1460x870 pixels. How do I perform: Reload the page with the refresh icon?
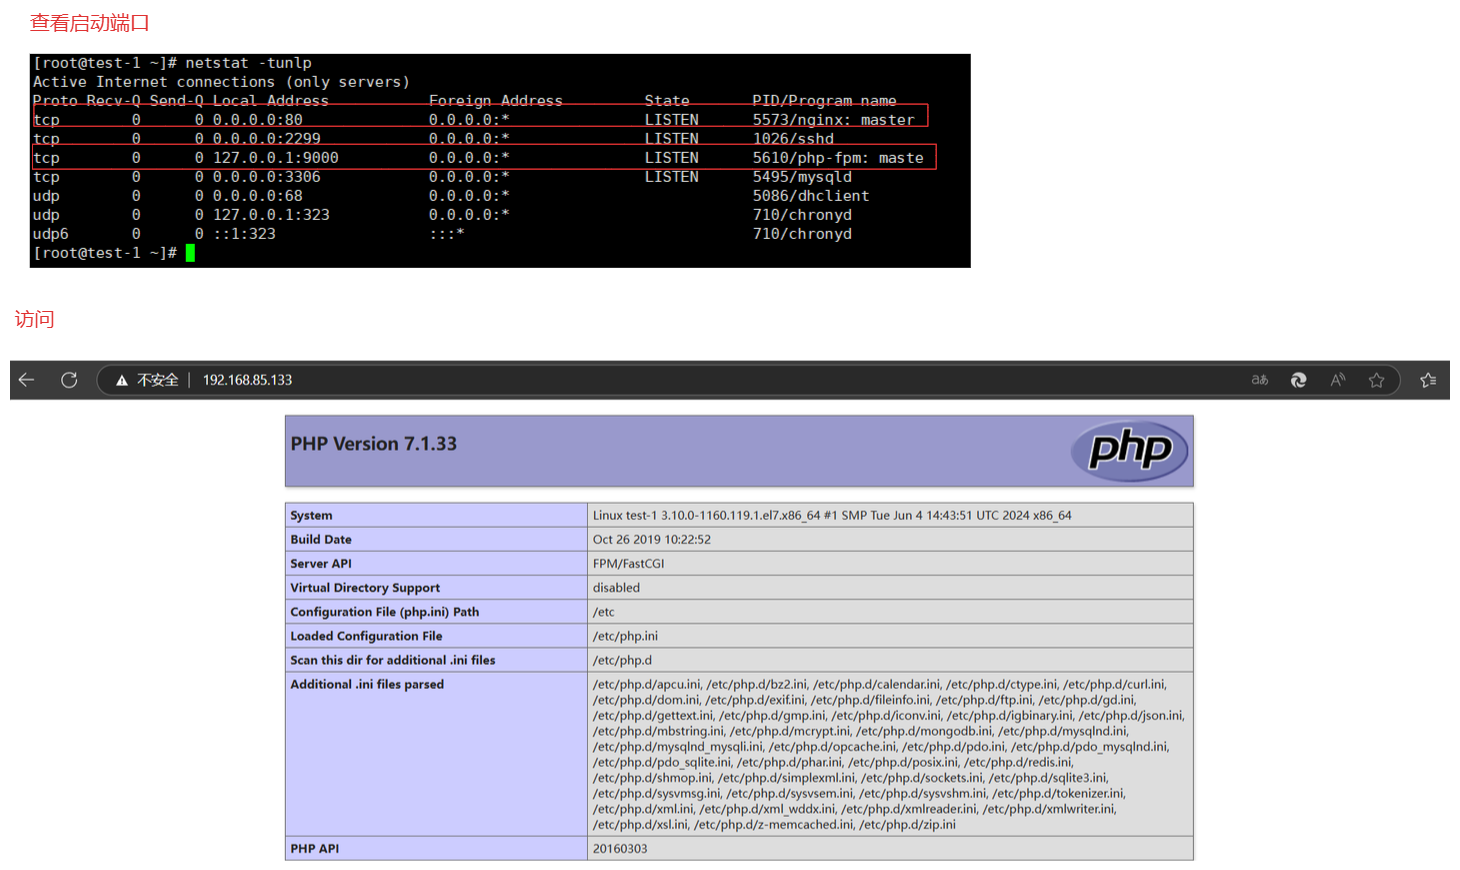[x=69, y=380]
